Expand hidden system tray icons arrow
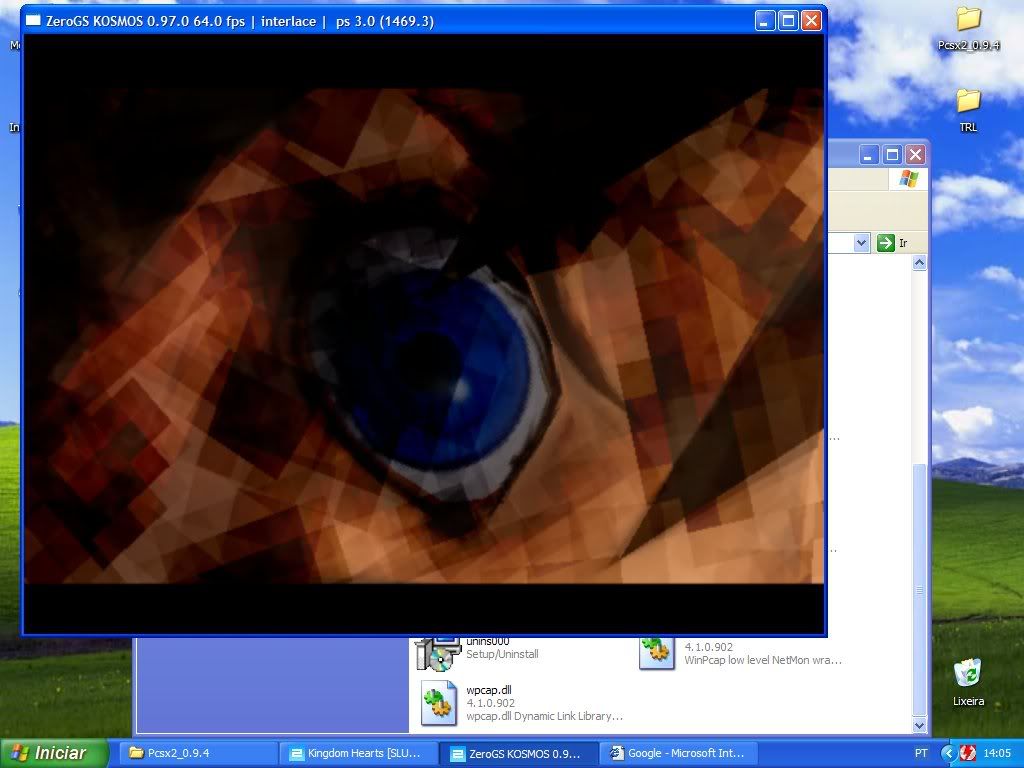Screen dimensions: 1024x768 947,753
